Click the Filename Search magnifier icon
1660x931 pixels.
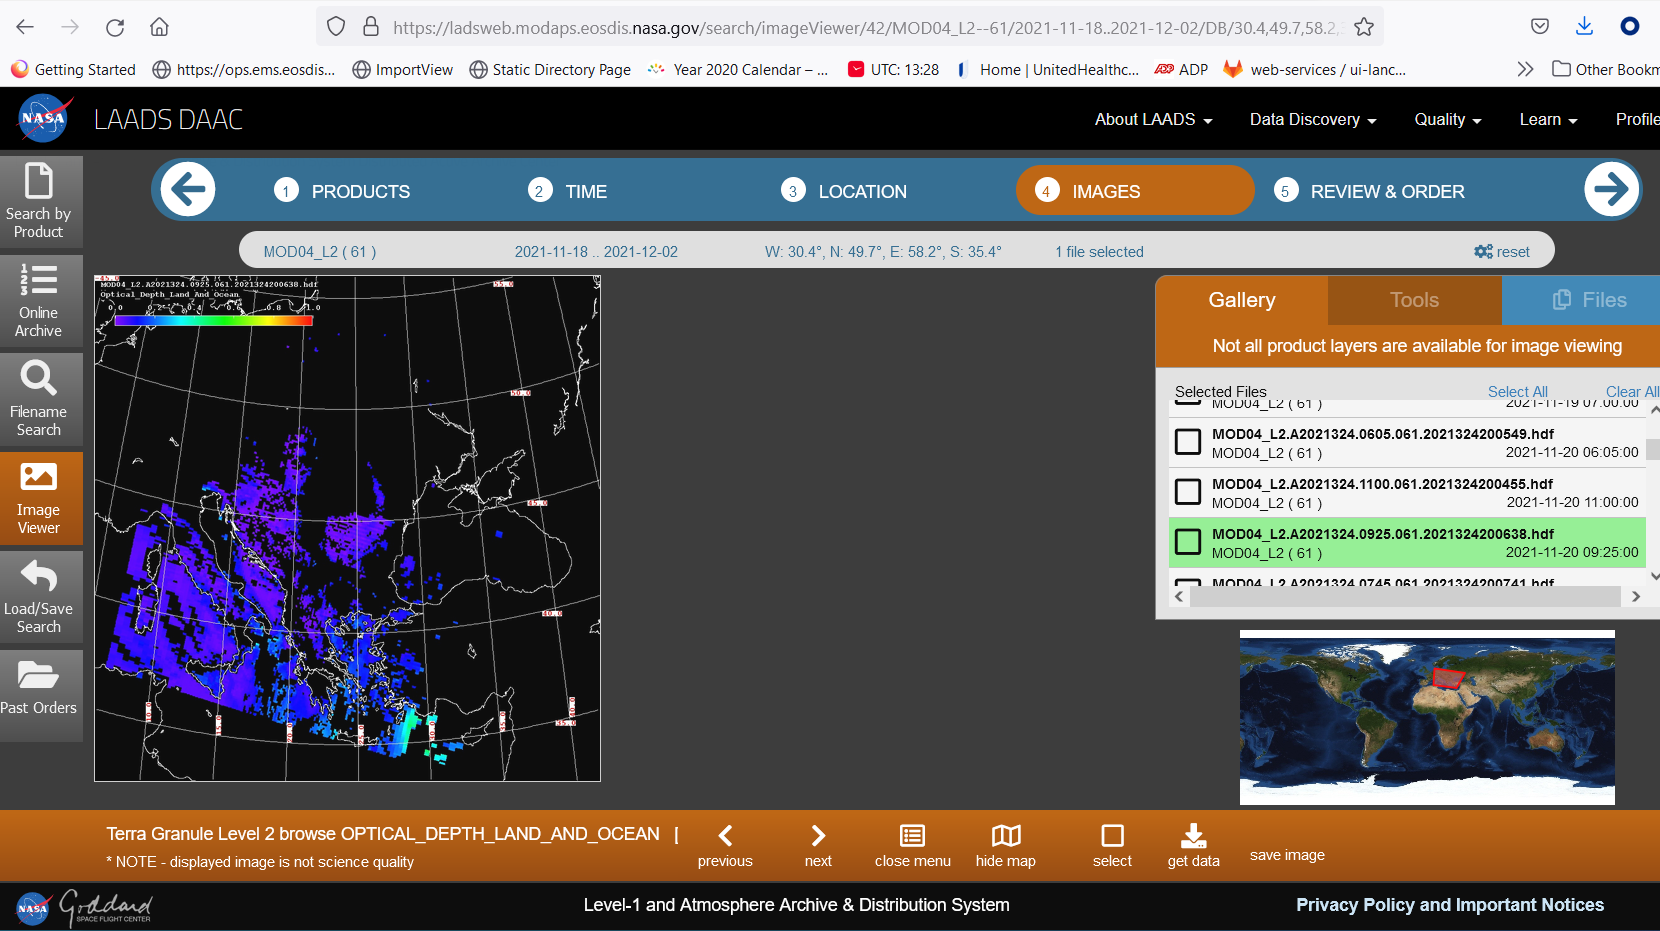pyautogui.click(x=39, y=379)
